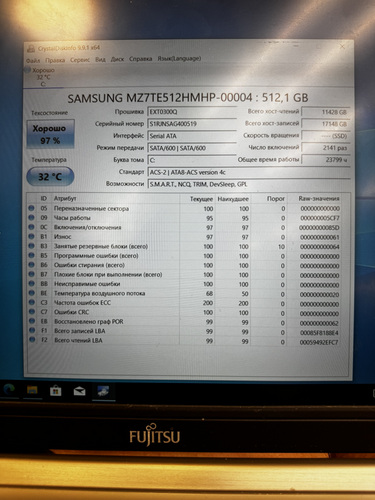This screenshot has height=500, width=375.
Task: Click the Серийный номер field value
Action: (x=192, y=124)
